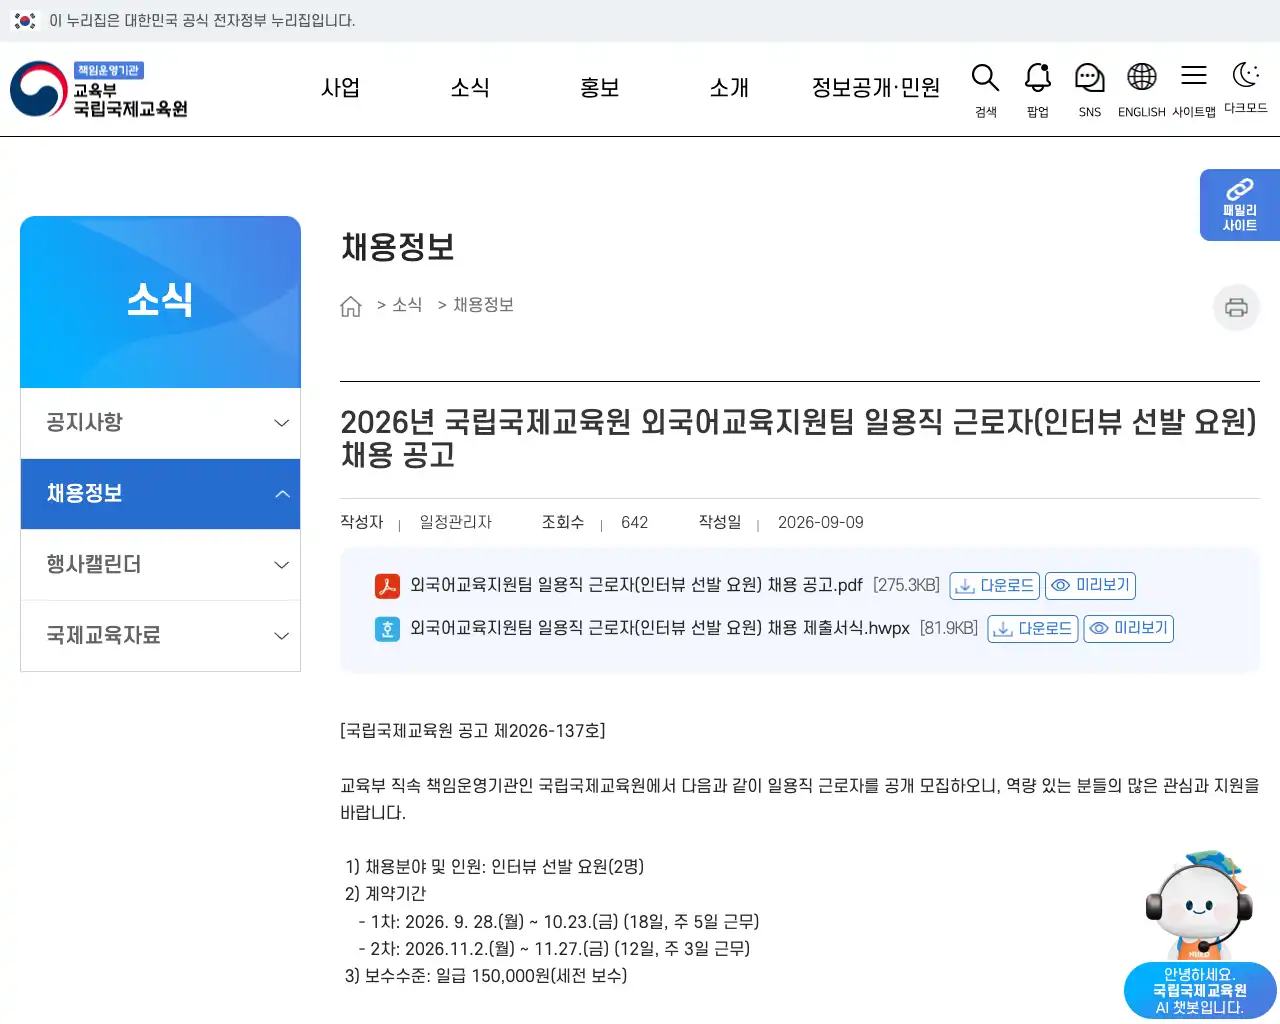Click the 소식 breadcrumb link

pyautogui.click(x=407, y=305)
